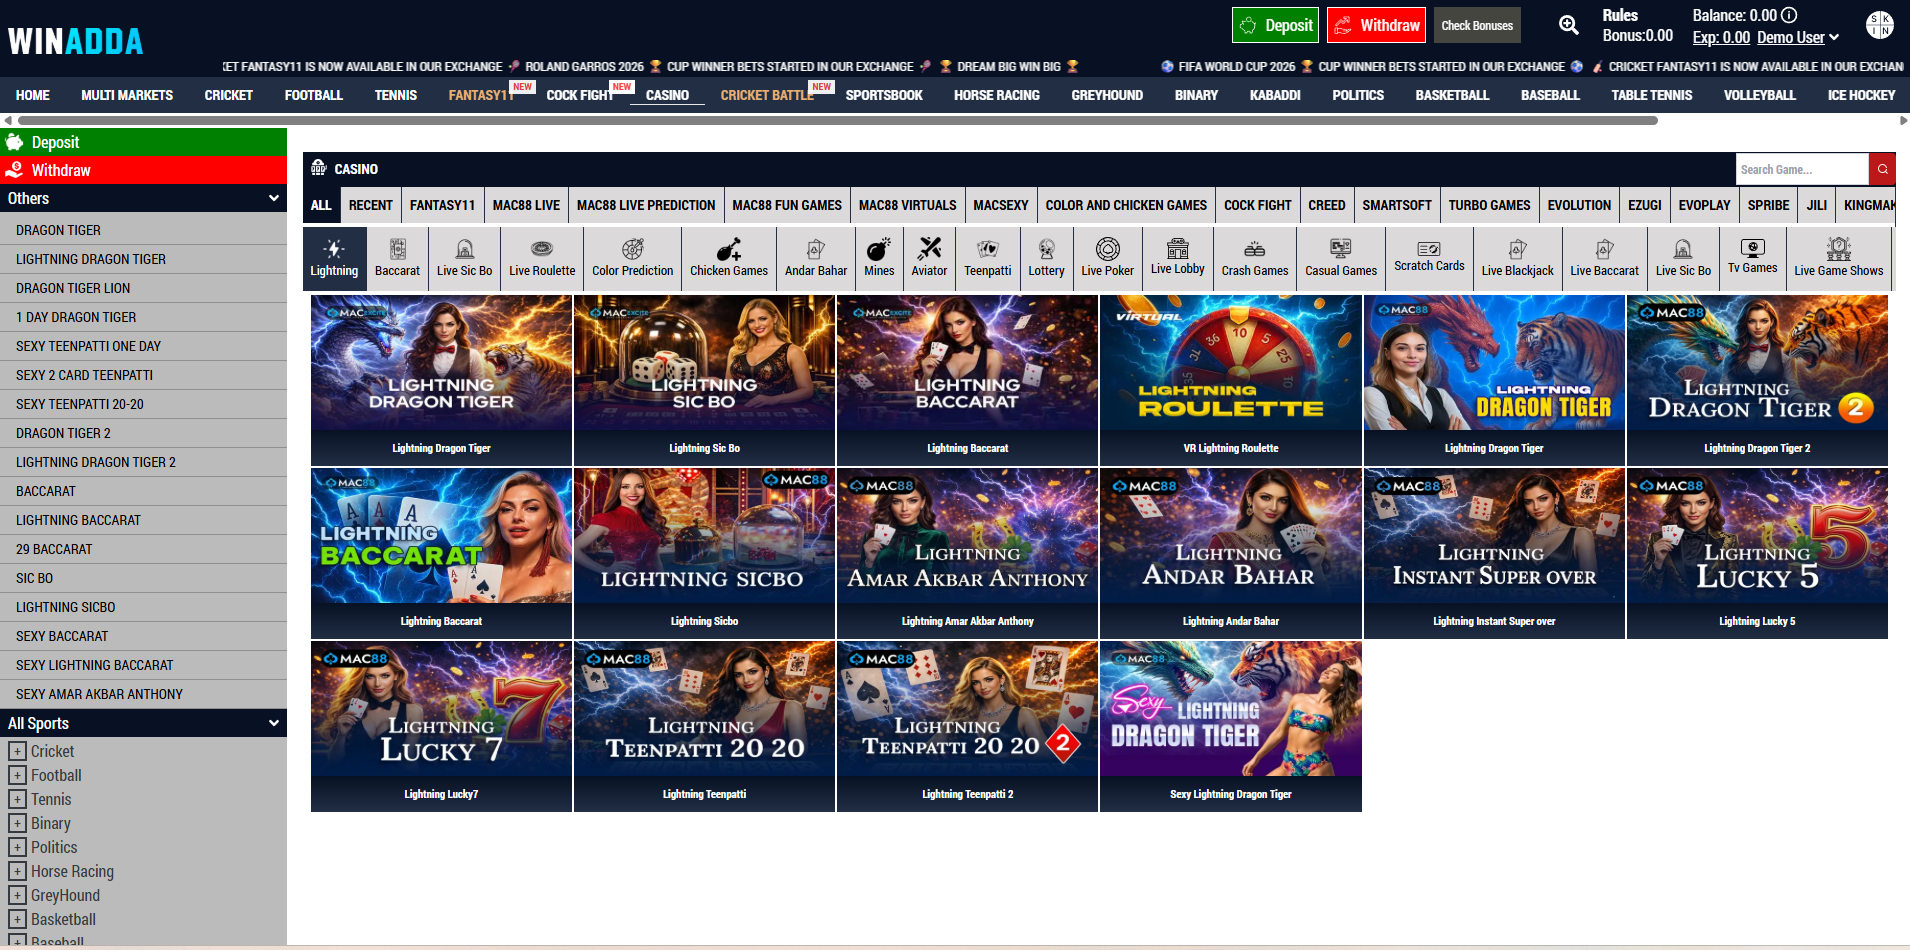The height and width of the screenshot is (950, 1910).
Task: Open the Lightning Lucky 5 game thumbnail
Action: click(x=1757, y=553)
